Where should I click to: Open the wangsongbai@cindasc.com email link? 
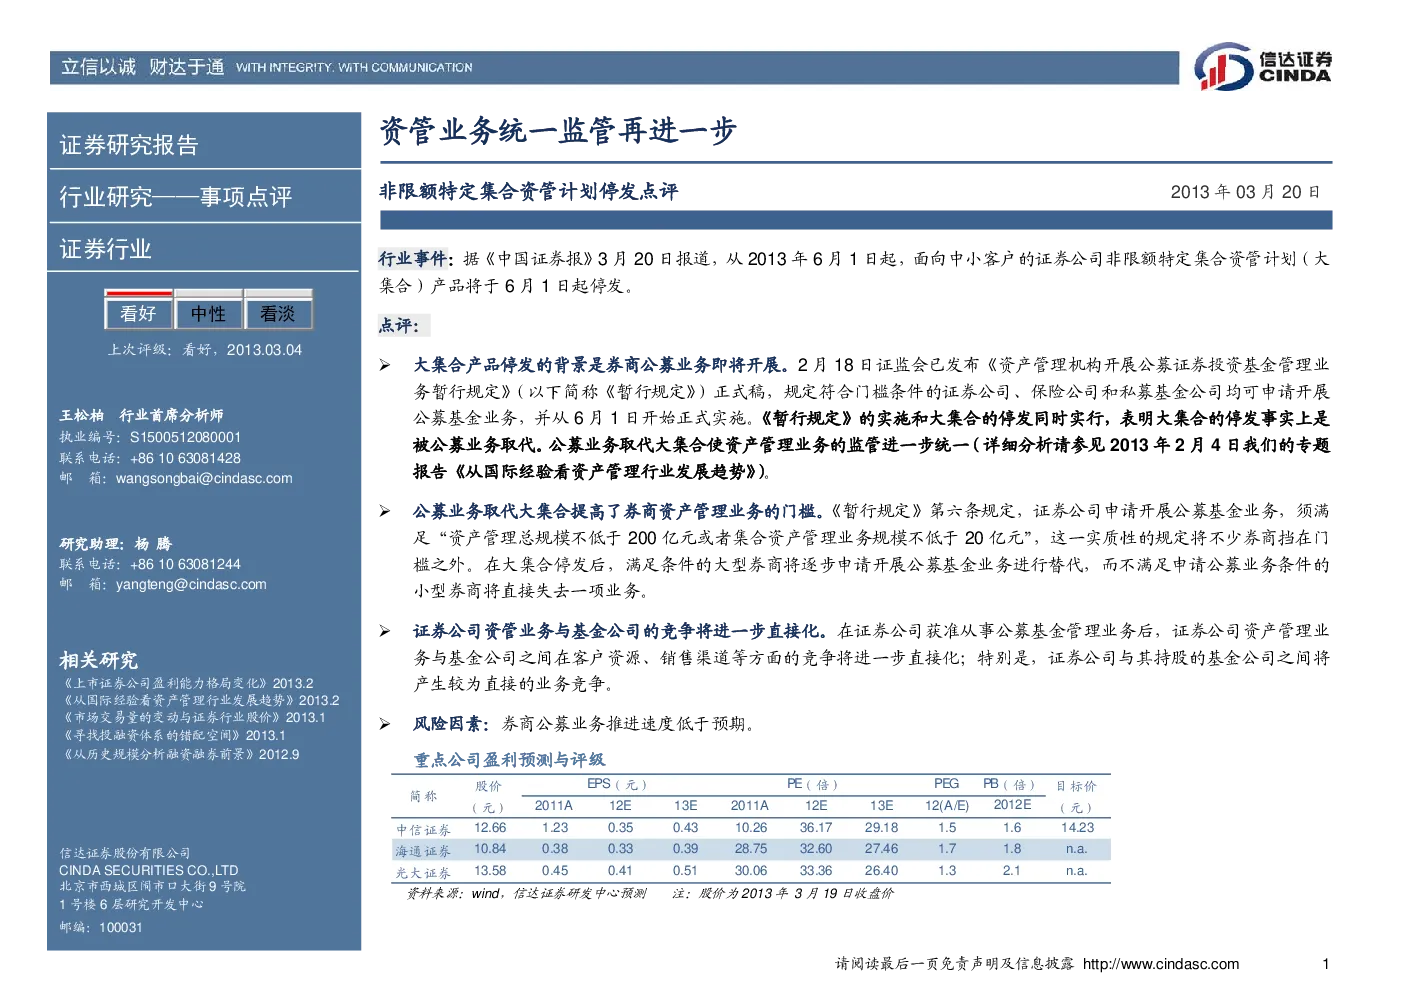pyautogui.click(x=204, y=478)
